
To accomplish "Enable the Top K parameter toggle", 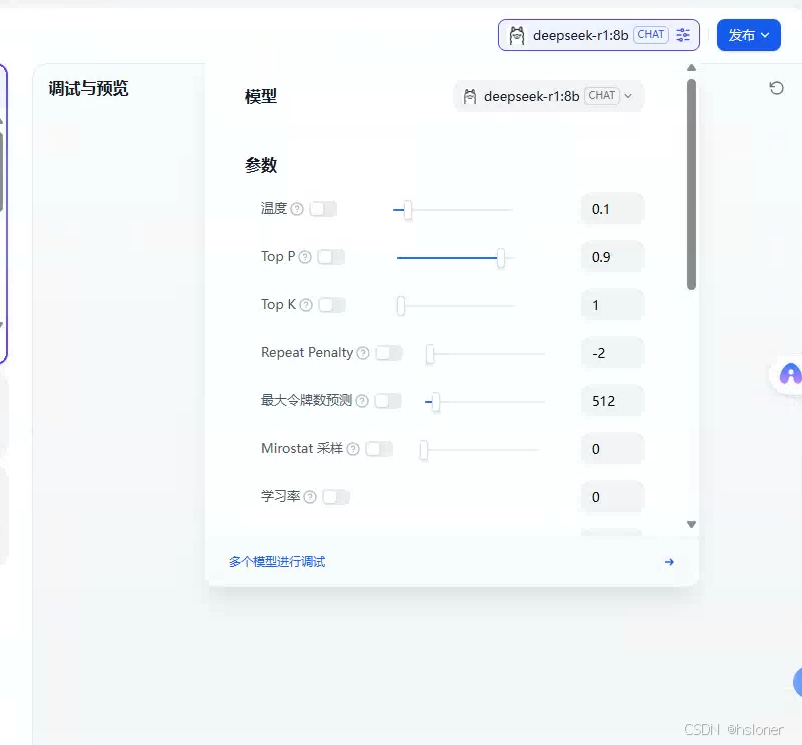I will click(x=332, y=305).
